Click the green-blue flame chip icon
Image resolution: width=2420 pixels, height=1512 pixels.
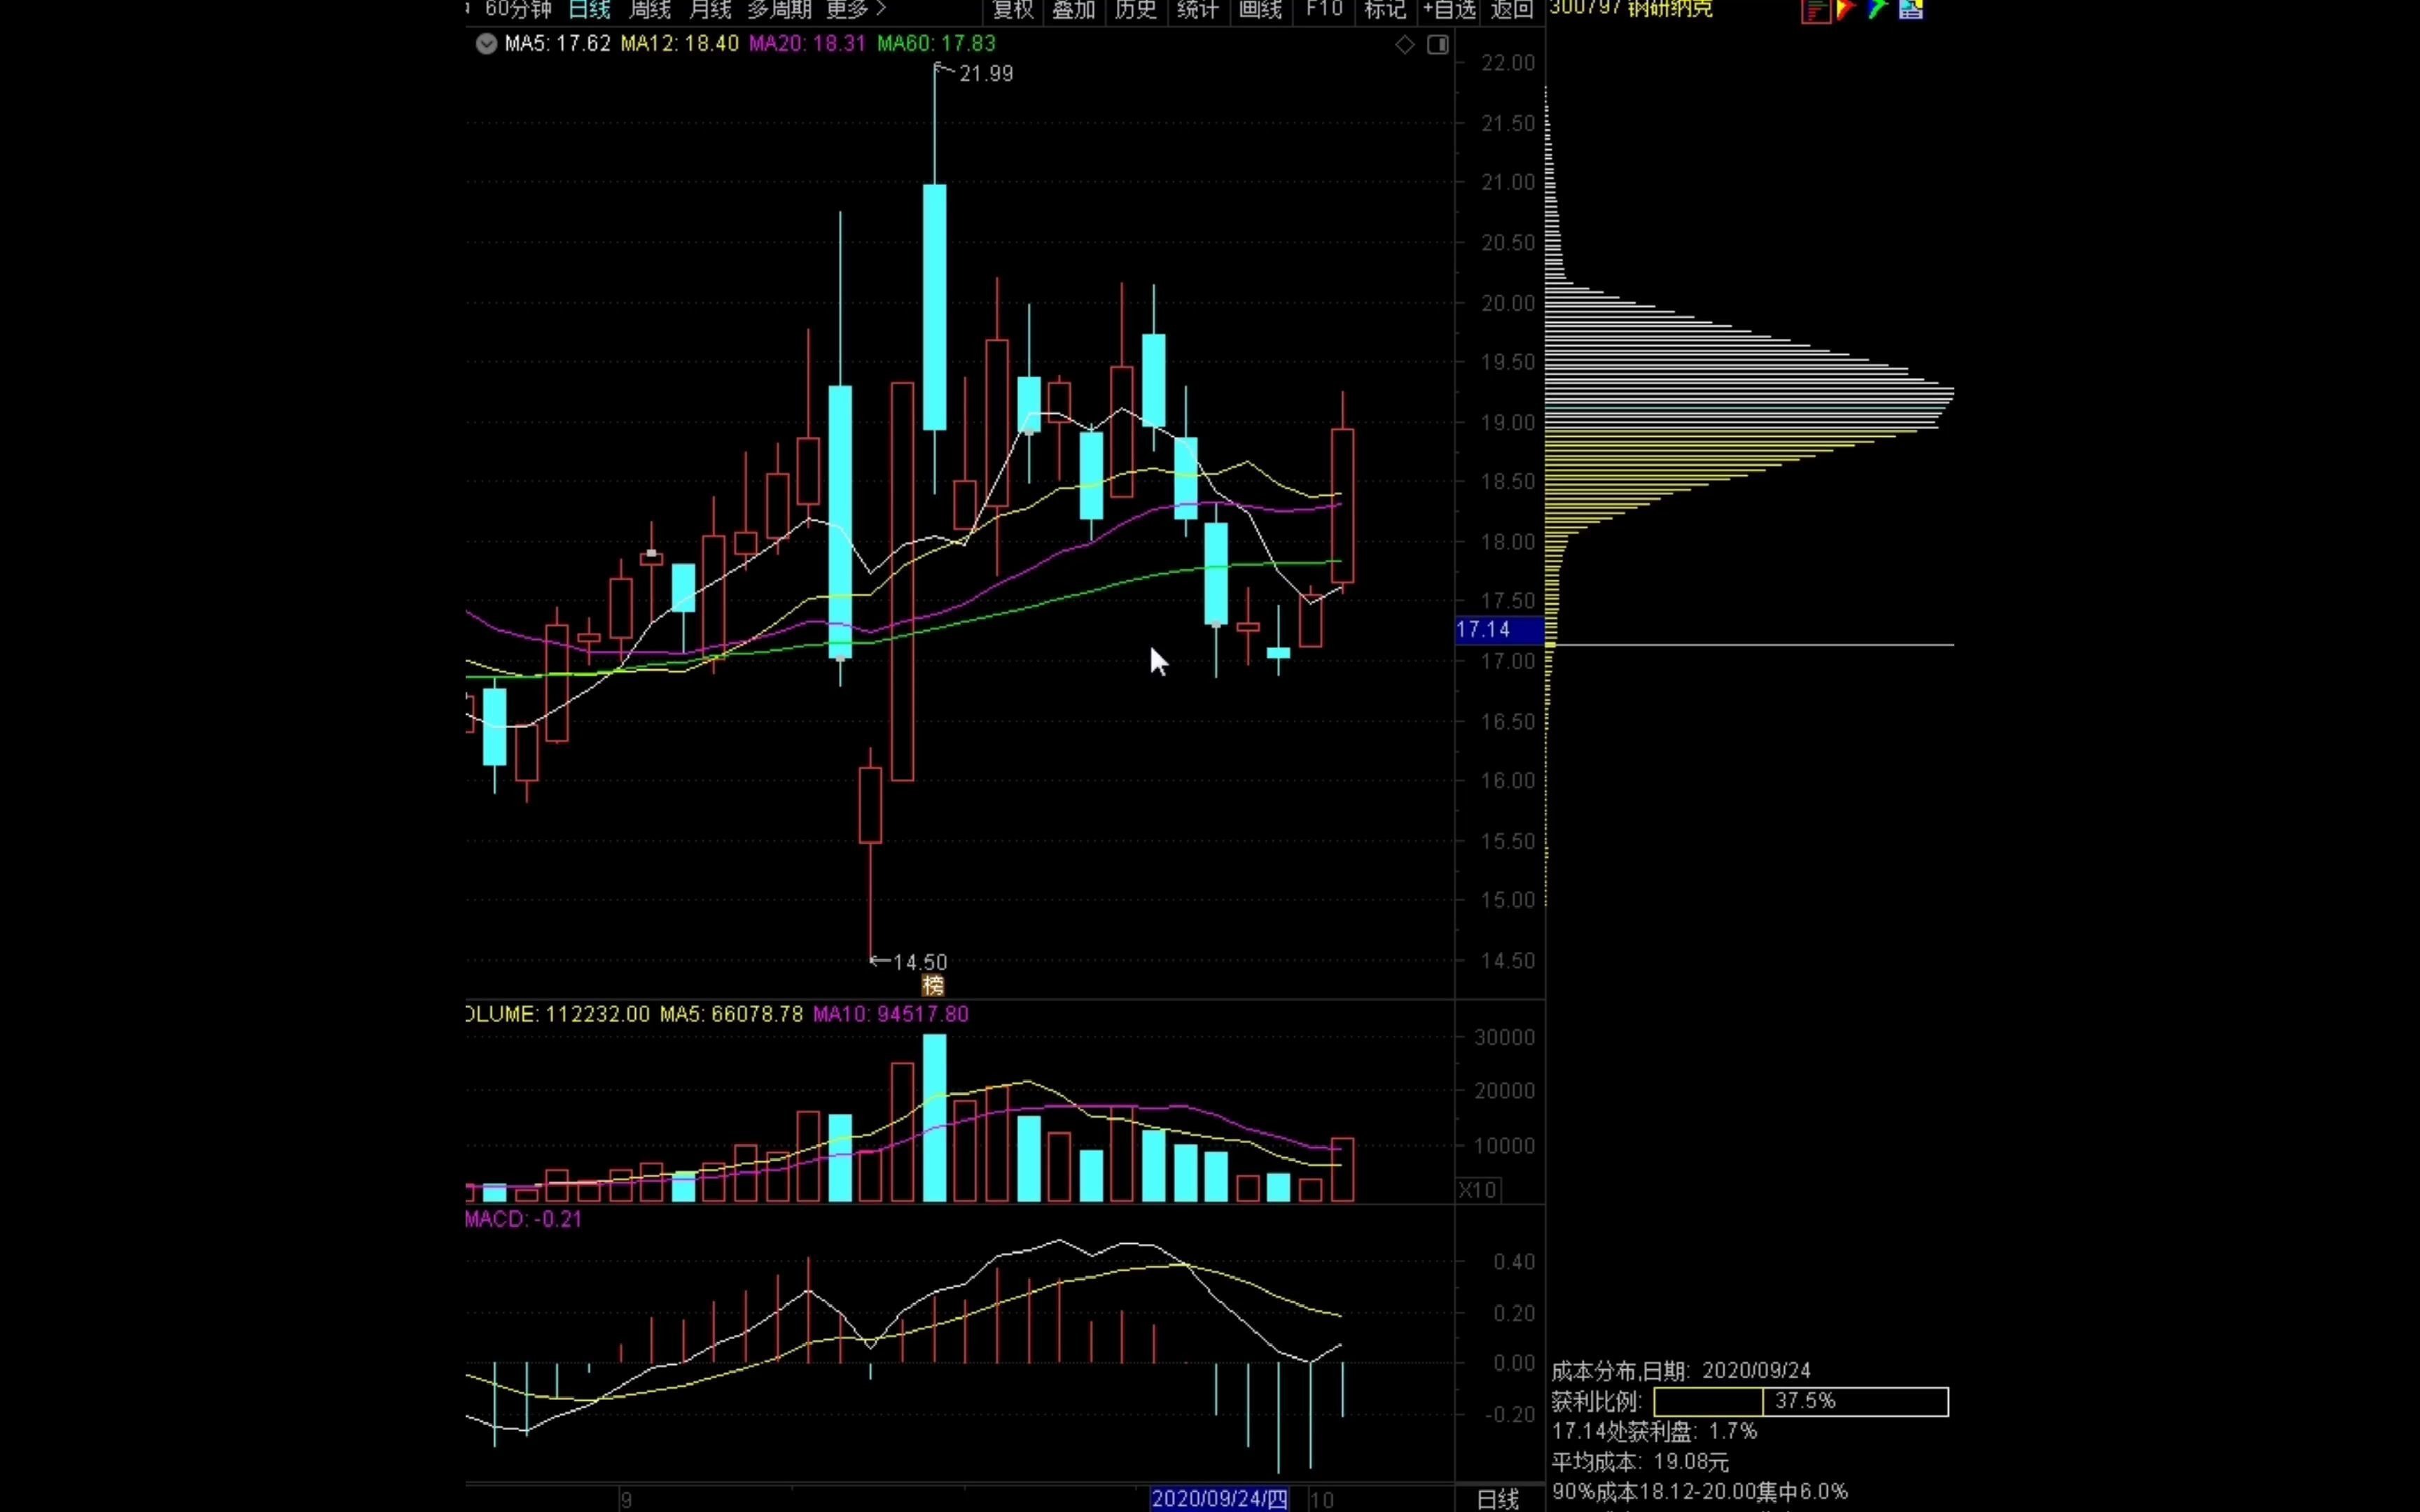(1877, 10)
